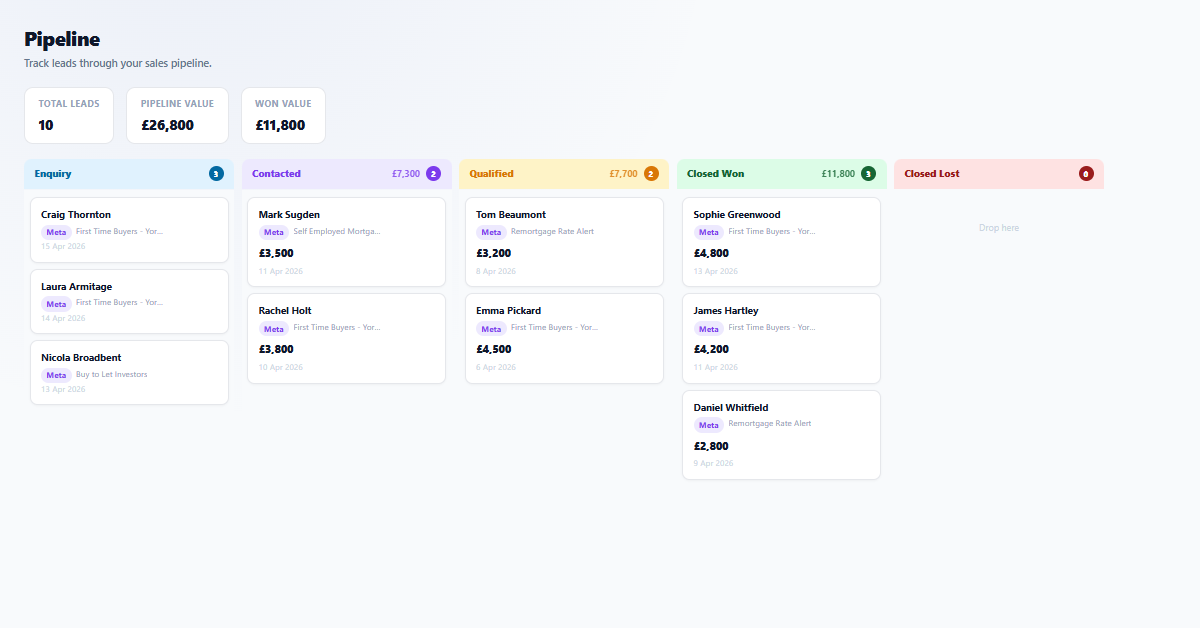Click Meta tag on Rachel Holt card
Image resolution: width=1200 pixels, height=628 pixels.
click(x=274, y=329)
